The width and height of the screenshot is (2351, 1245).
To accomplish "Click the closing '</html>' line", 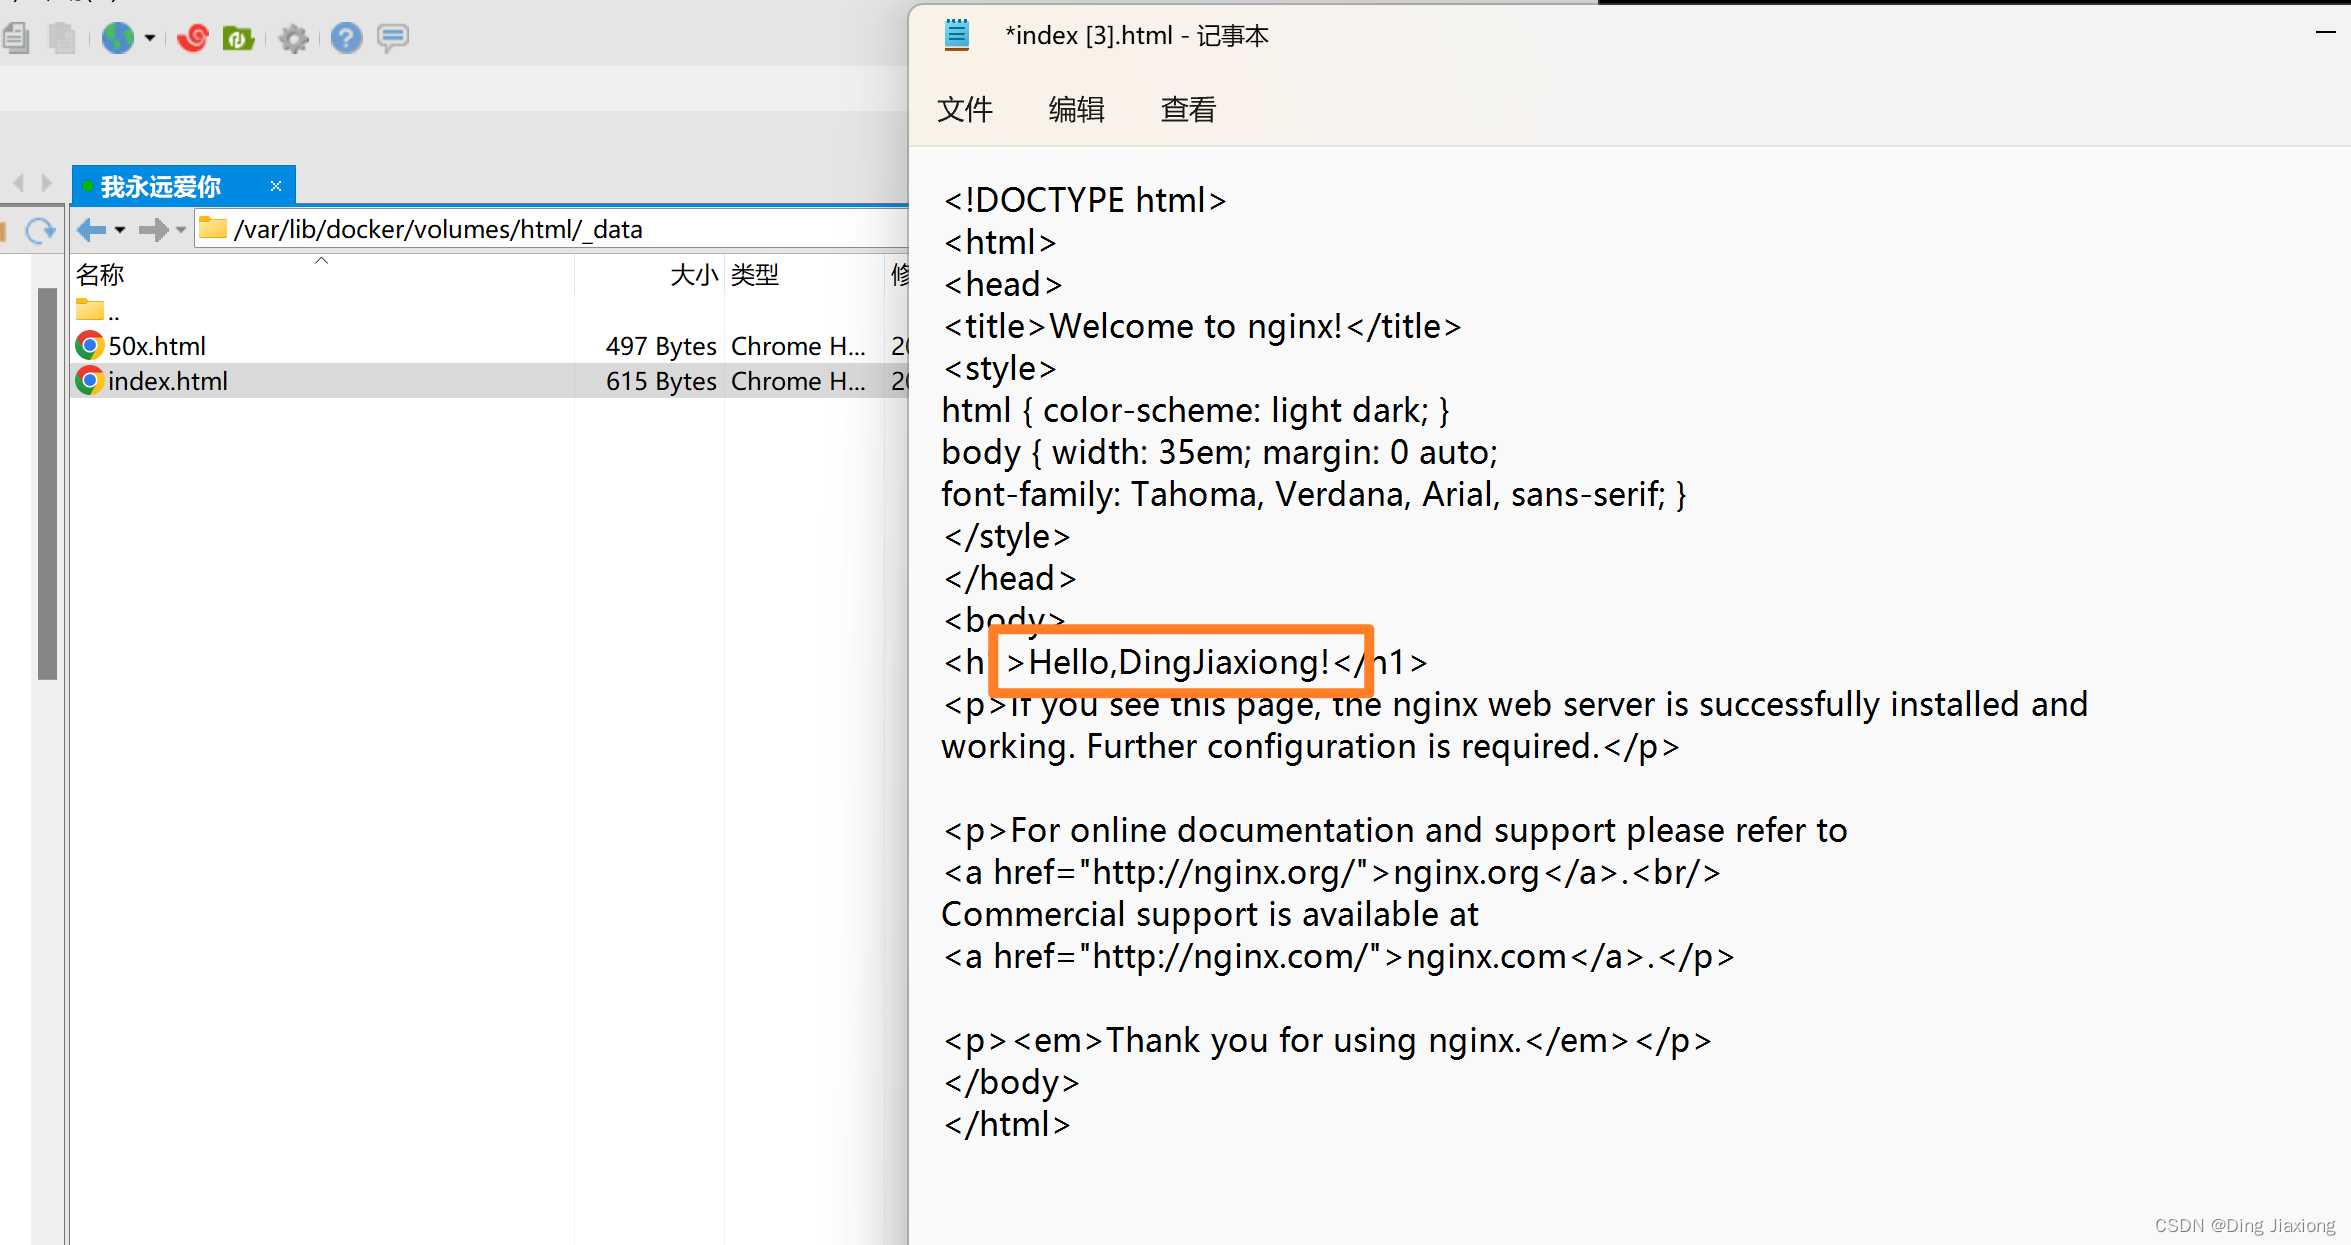I will click(x=1006, y=1124).
